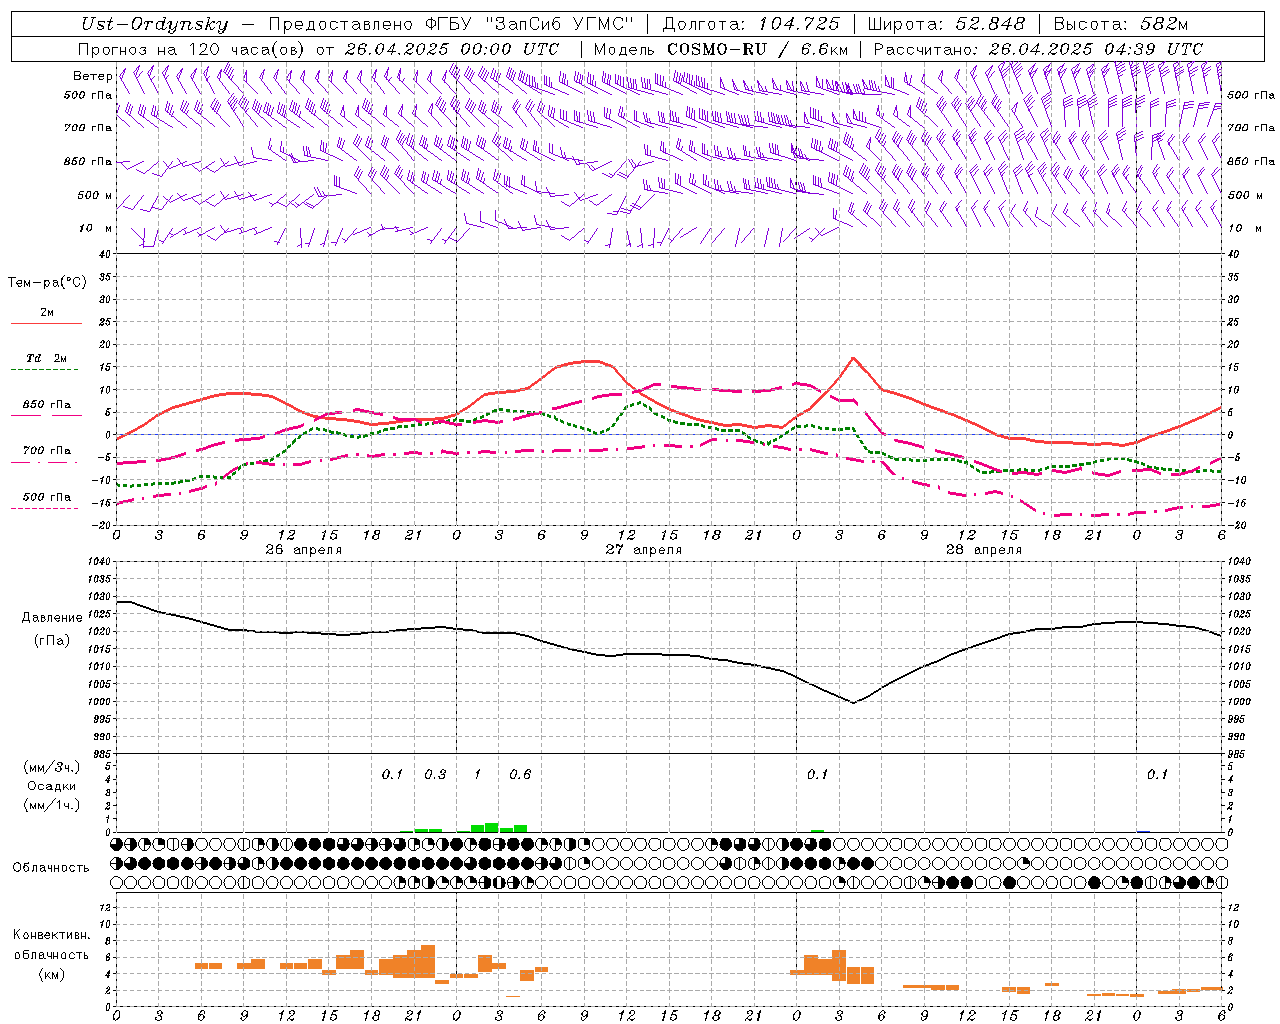Click the Конвективн. облачность (км) label
1280x1024 pixels.
(51, 954)
